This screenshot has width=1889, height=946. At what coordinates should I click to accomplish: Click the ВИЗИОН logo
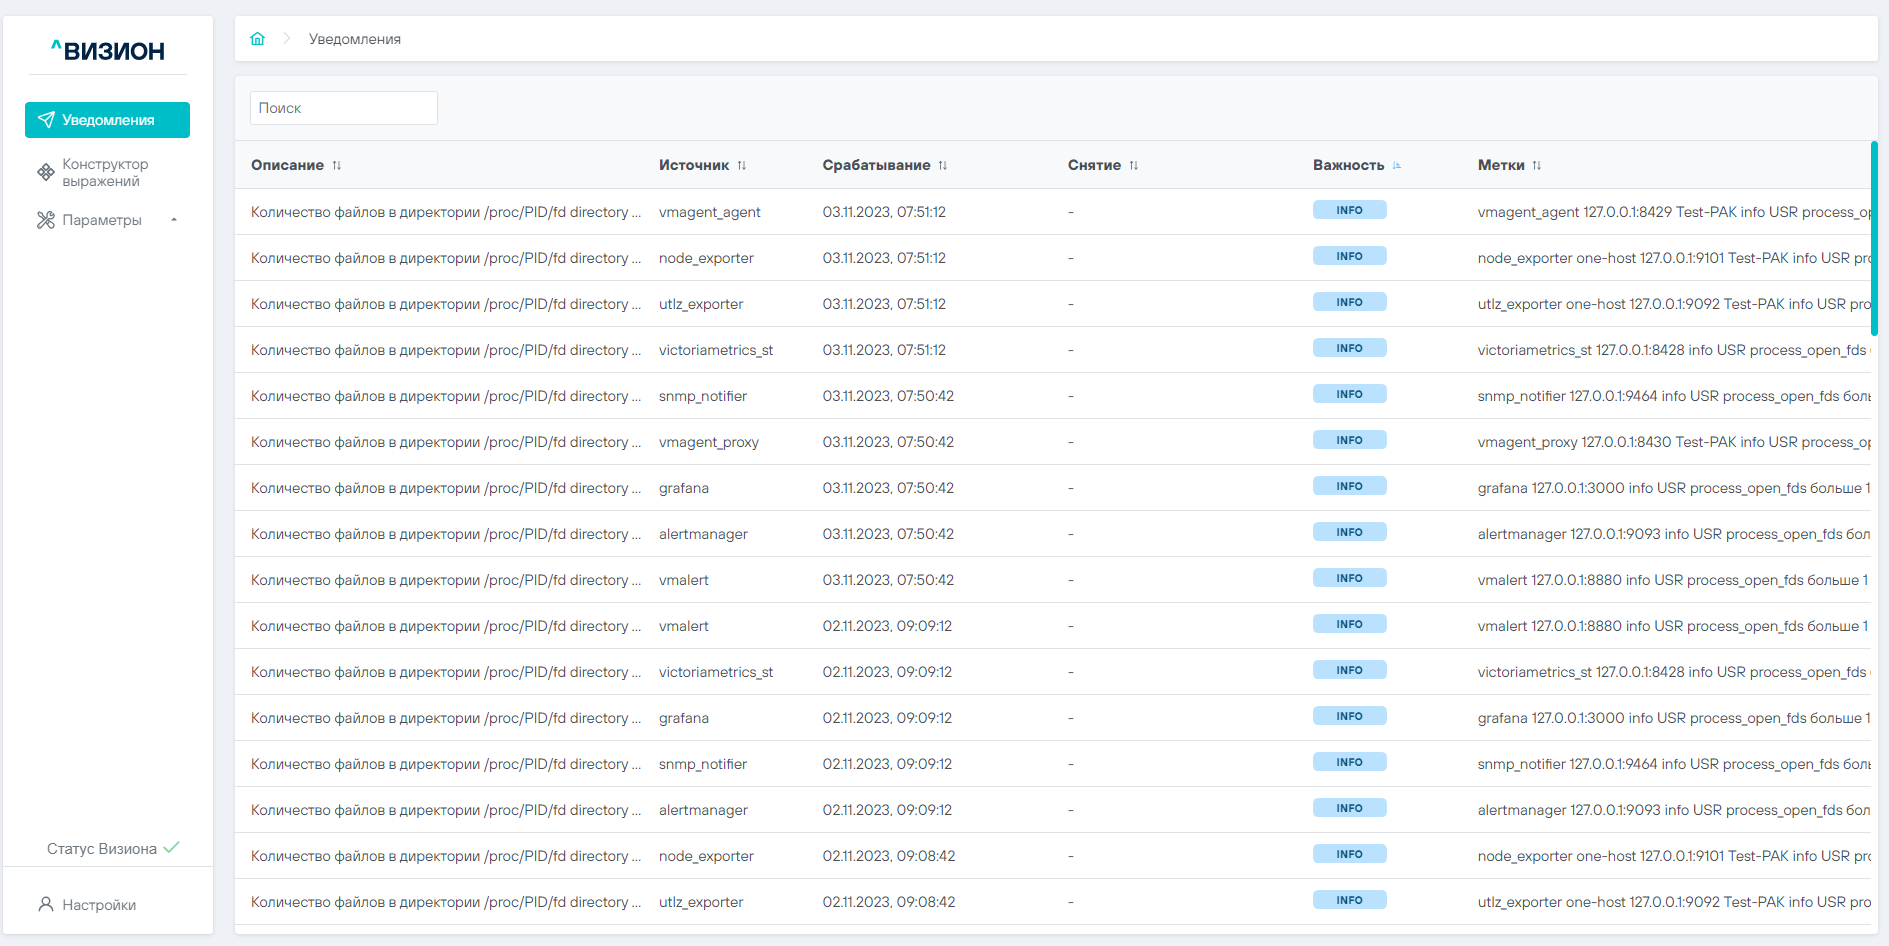[108, 51]
